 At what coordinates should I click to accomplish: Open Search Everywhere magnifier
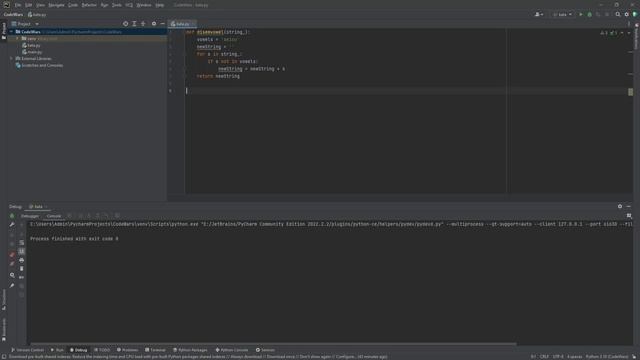618,14
